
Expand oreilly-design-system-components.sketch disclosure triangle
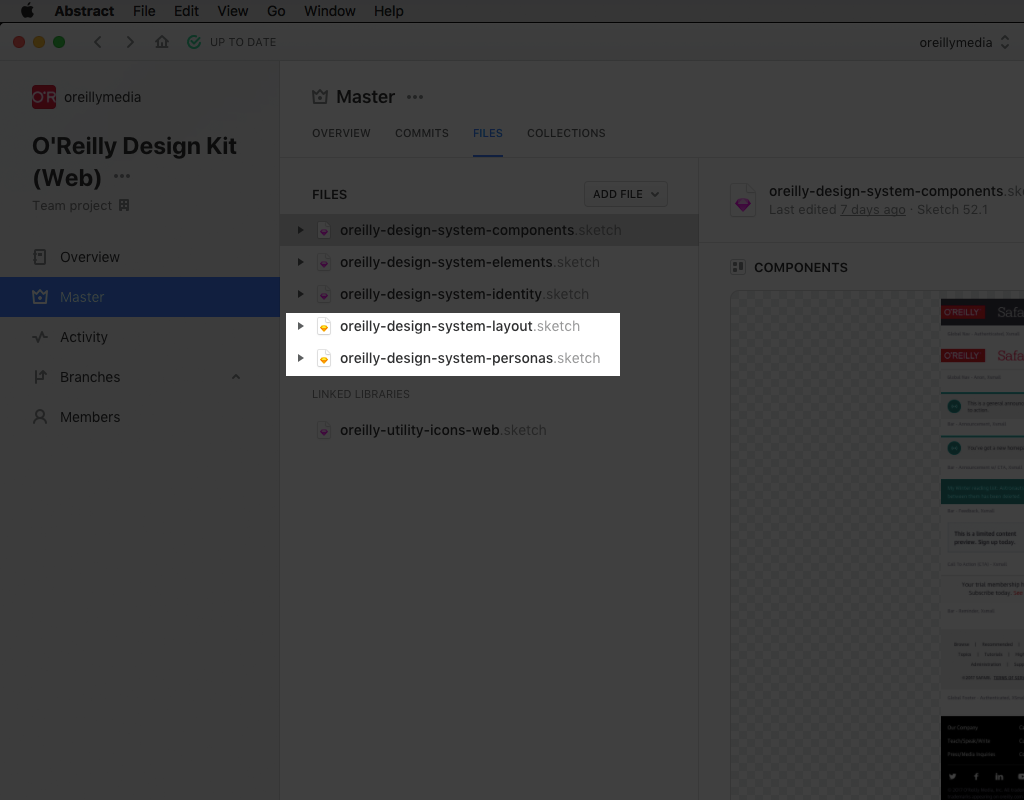[x=300, y=230]
